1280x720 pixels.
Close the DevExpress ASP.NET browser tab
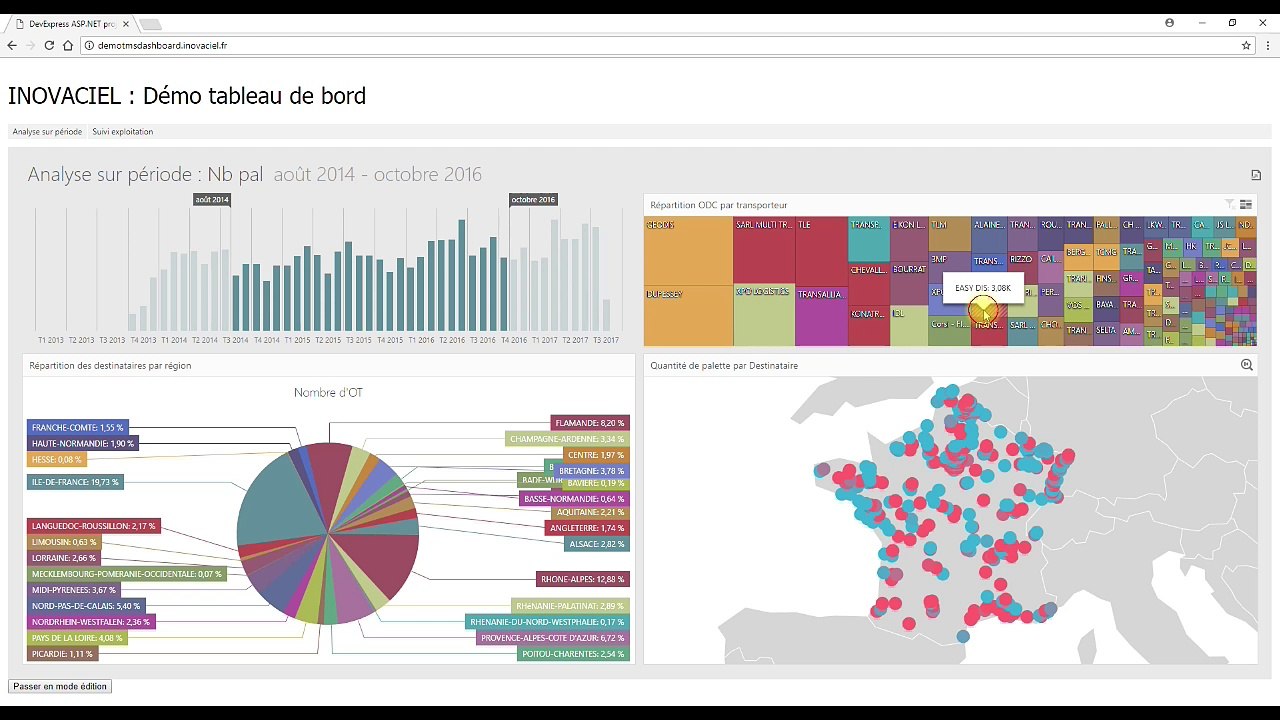(x=126, y=23)
